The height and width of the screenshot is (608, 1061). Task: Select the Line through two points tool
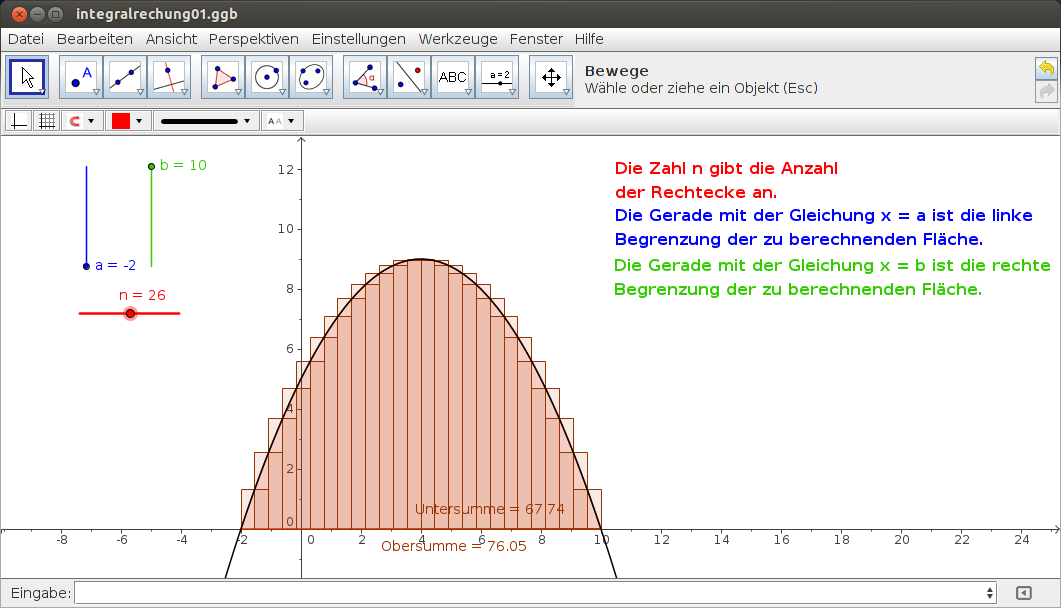(x=122, y=77)
